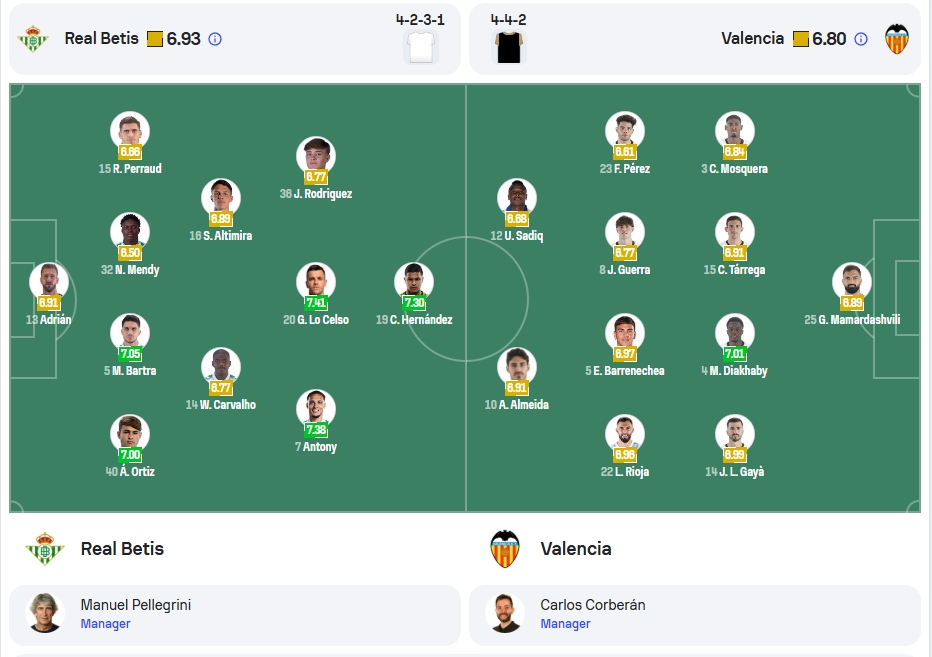This screenshot has width=932, height=657.
Task: Click the Real Betis crest above manager section
Action: (45, 548)
